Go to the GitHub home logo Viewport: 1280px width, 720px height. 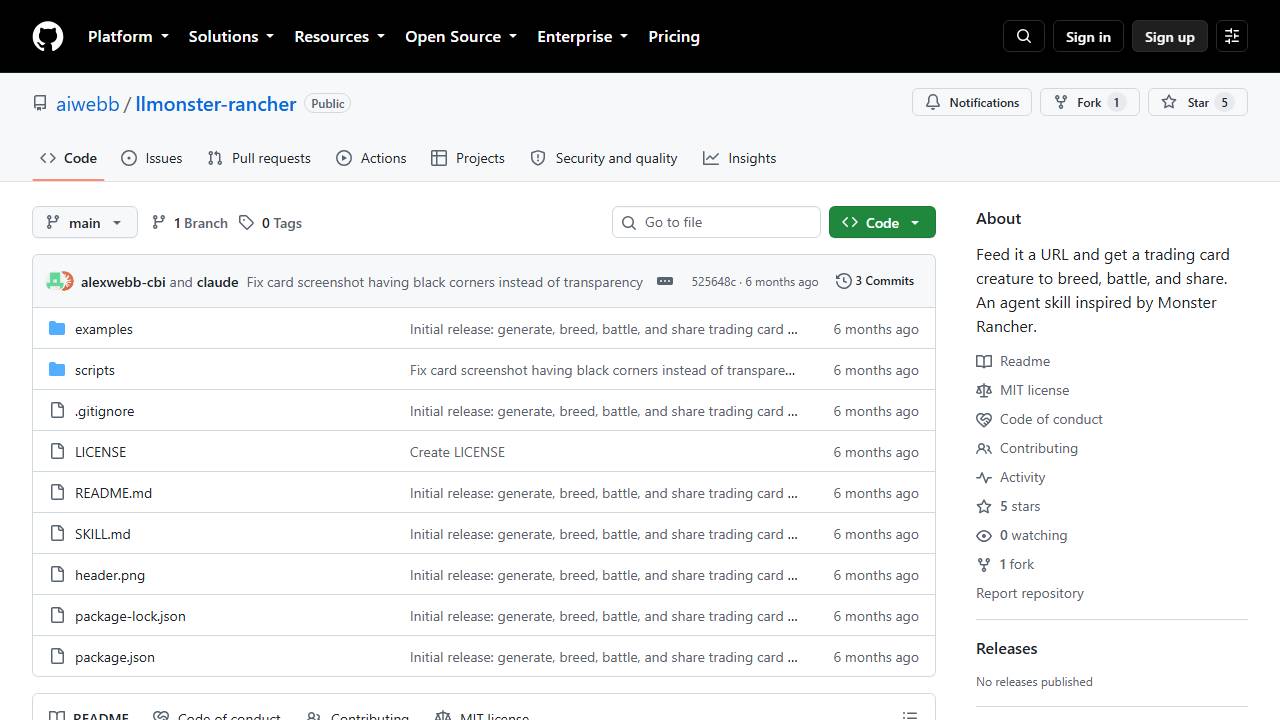pos(48,36)
